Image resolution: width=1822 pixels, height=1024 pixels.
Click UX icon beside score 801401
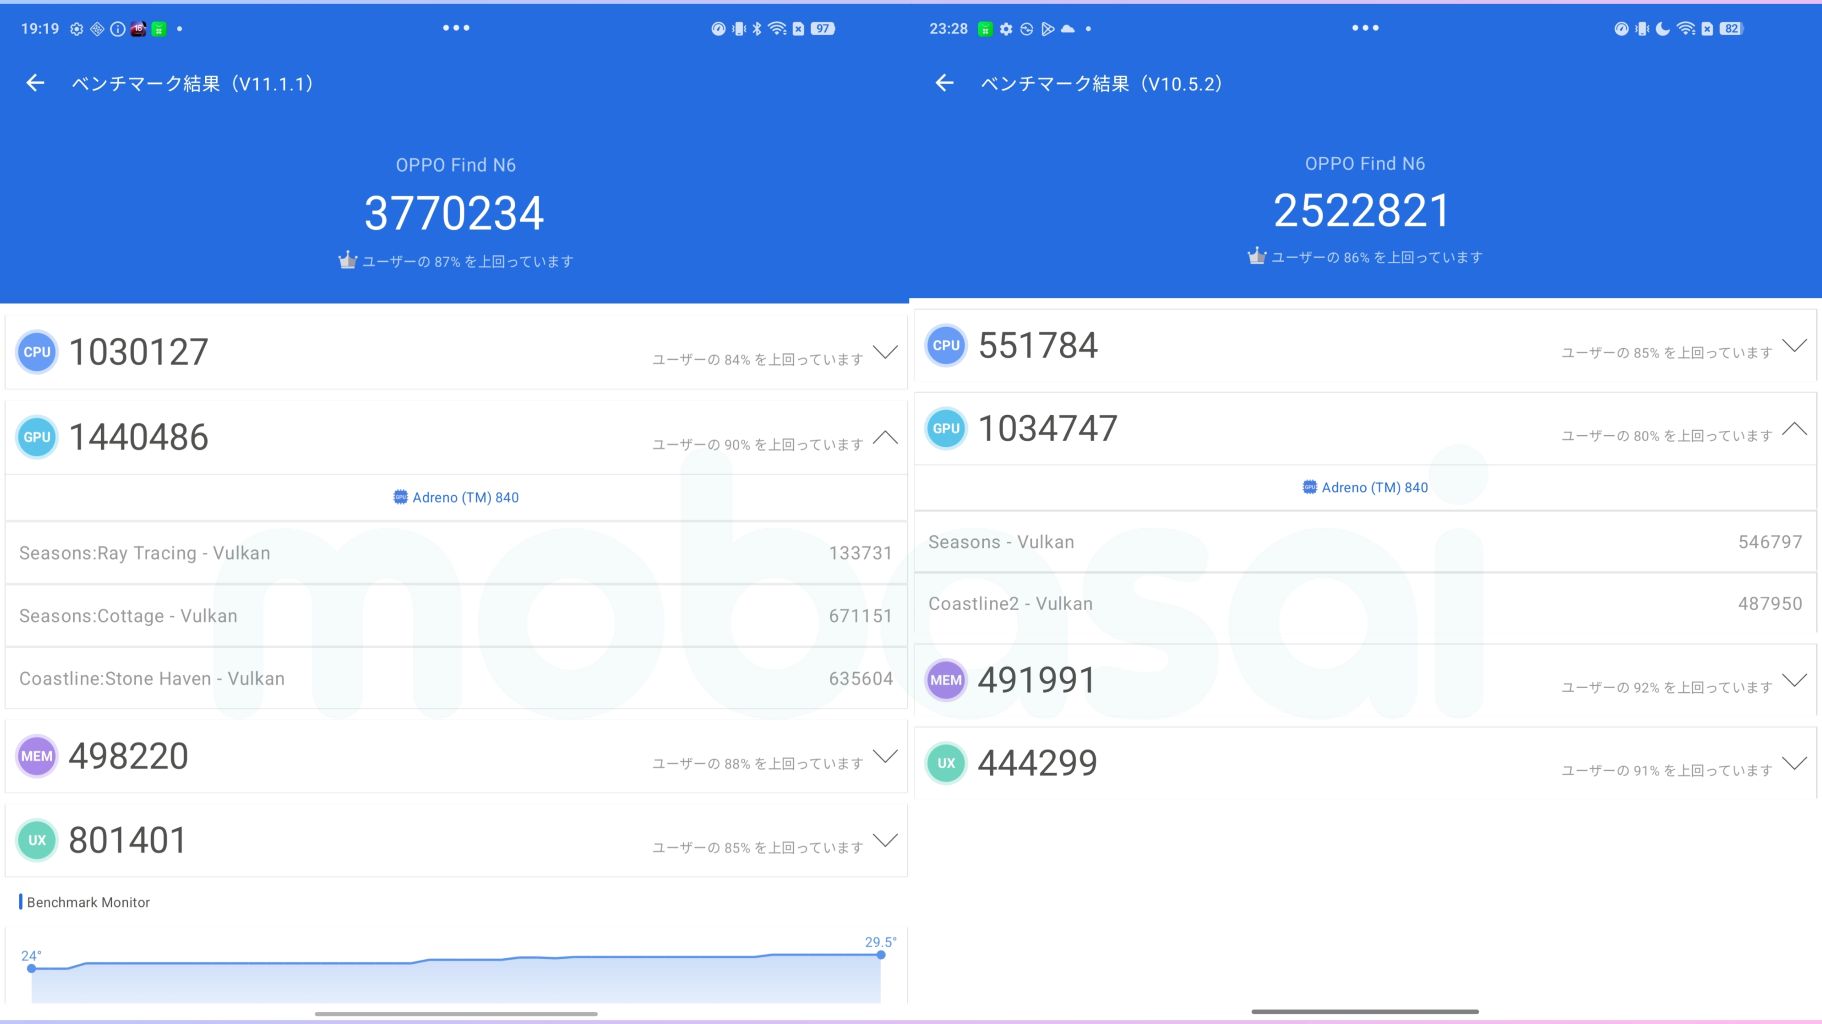point(37,840)
